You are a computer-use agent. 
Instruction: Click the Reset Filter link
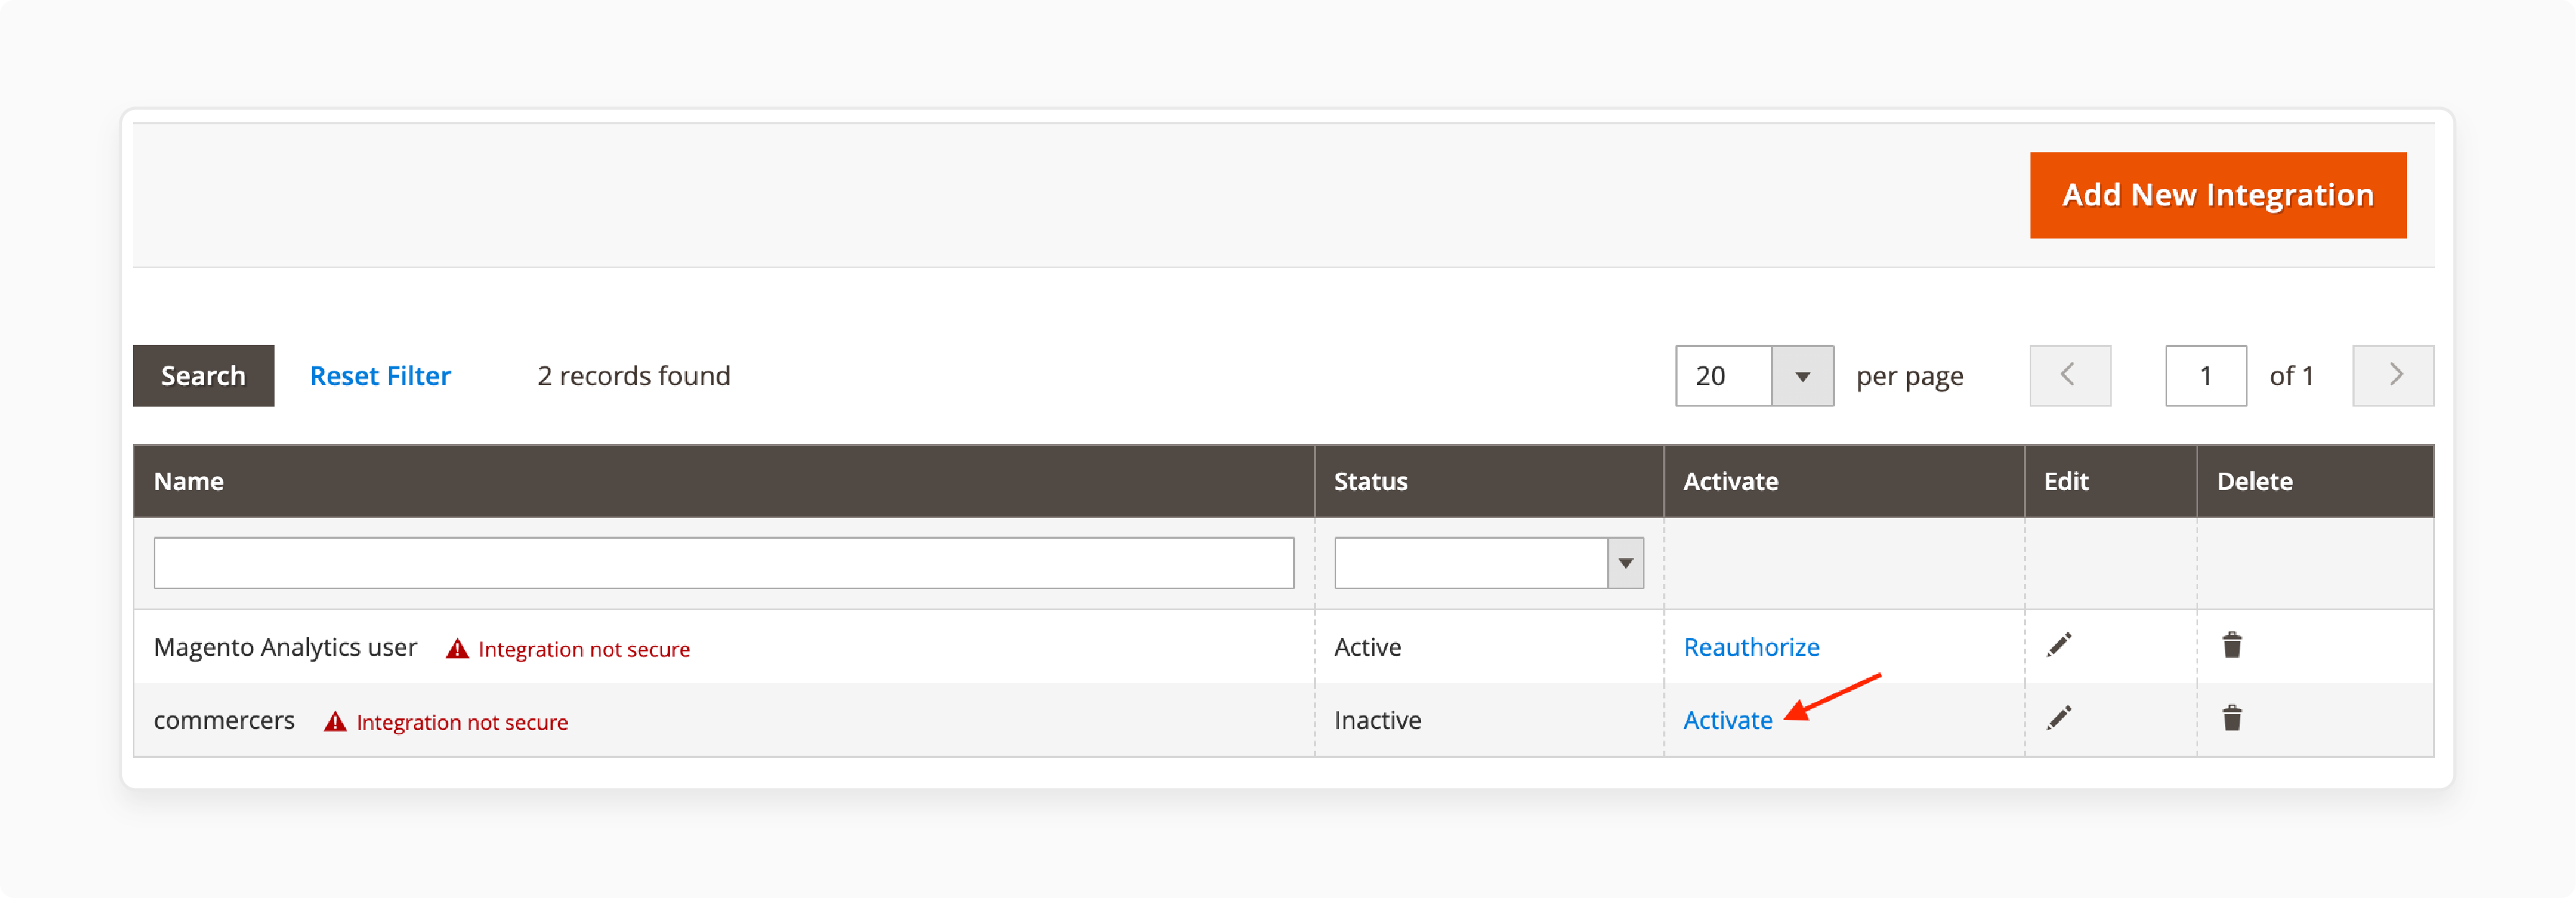[x=380, y=376]
